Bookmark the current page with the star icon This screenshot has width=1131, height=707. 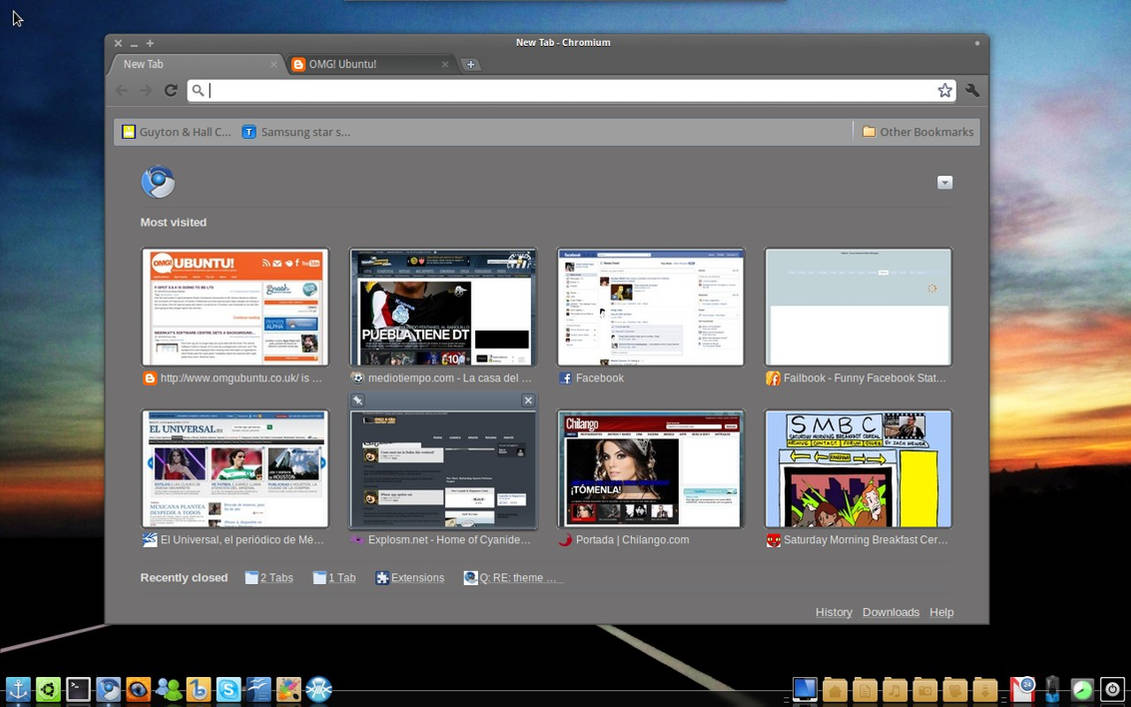pyautogui.click(x=945, y=90)
